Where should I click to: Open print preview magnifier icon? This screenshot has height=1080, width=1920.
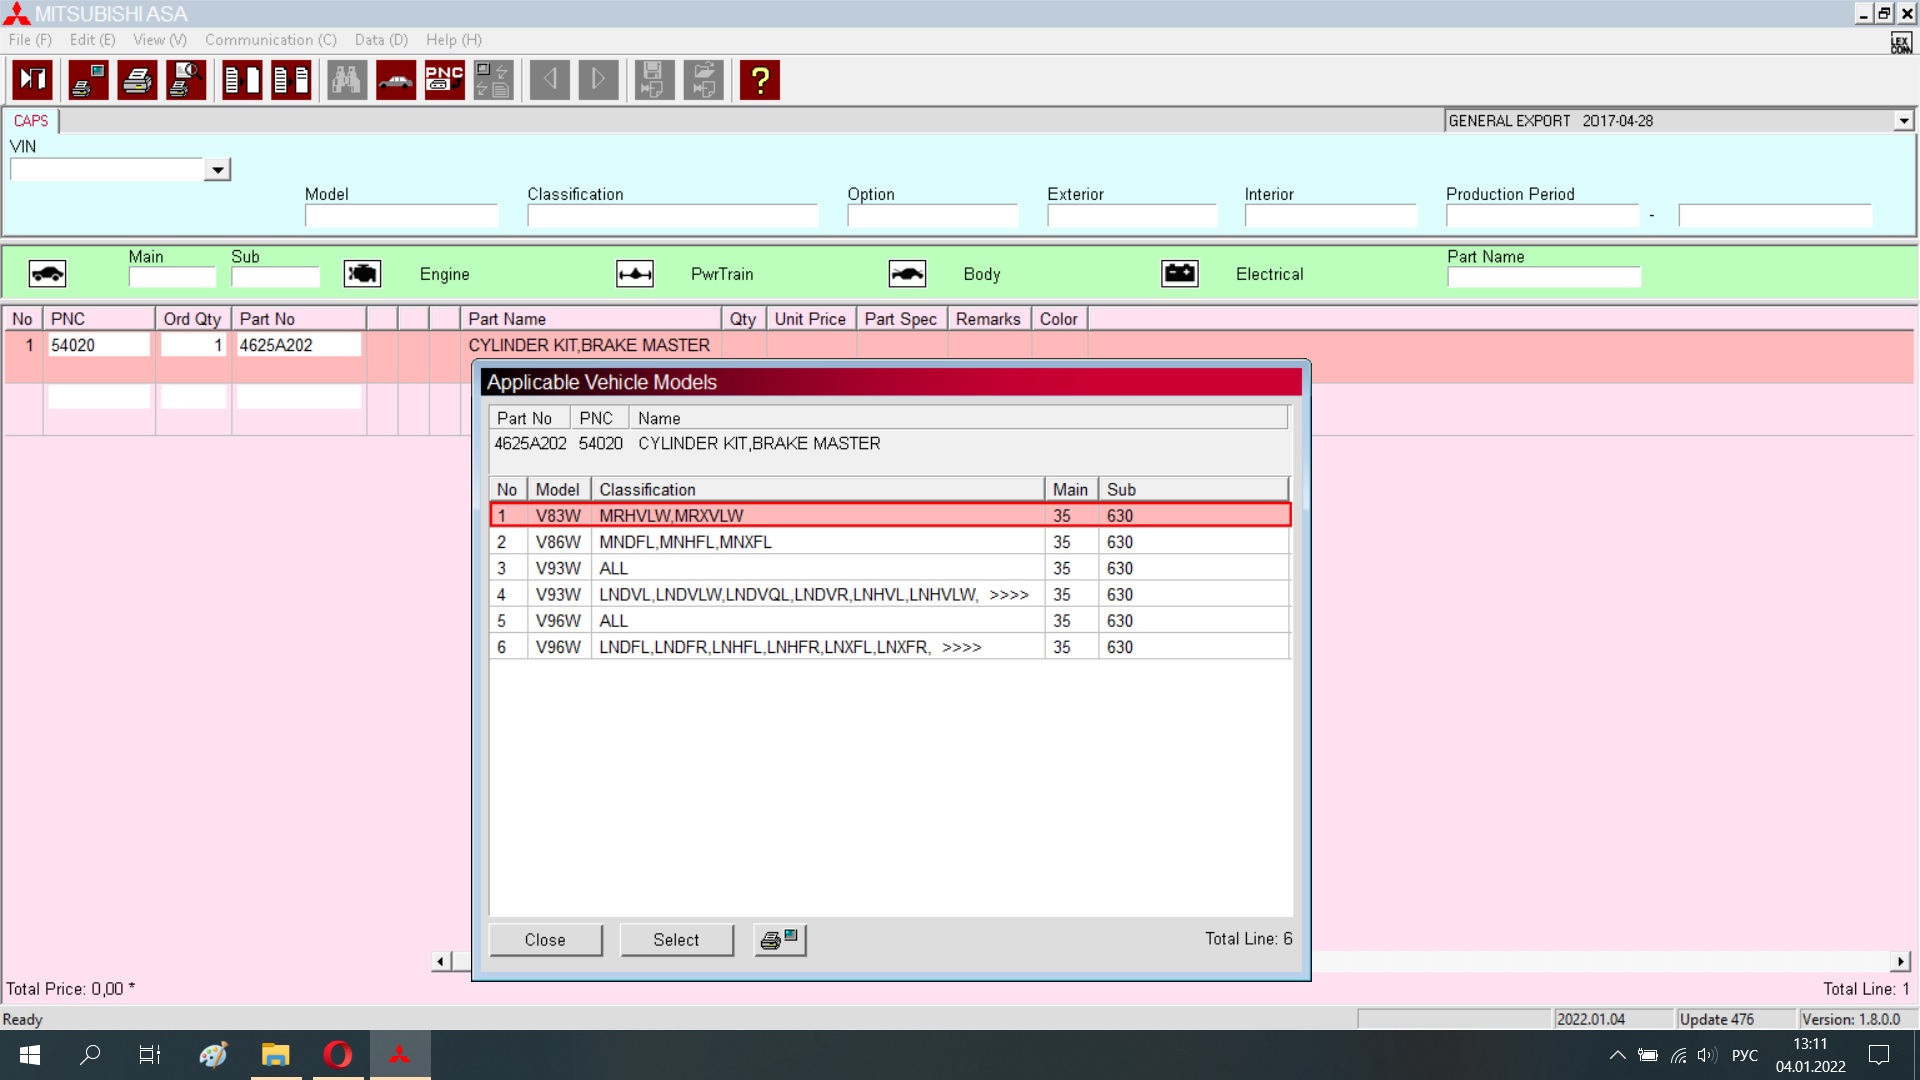tap(186, 80)
